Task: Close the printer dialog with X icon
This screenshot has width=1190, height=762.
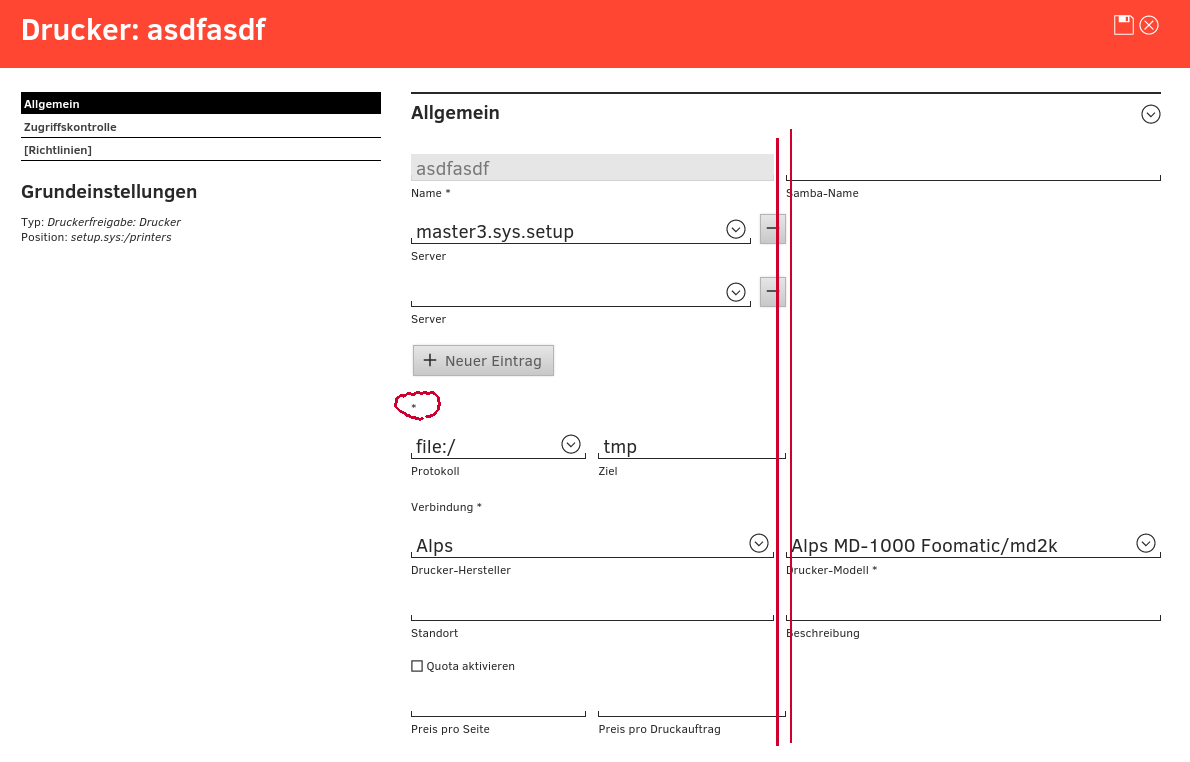Action: [1149, 25]
